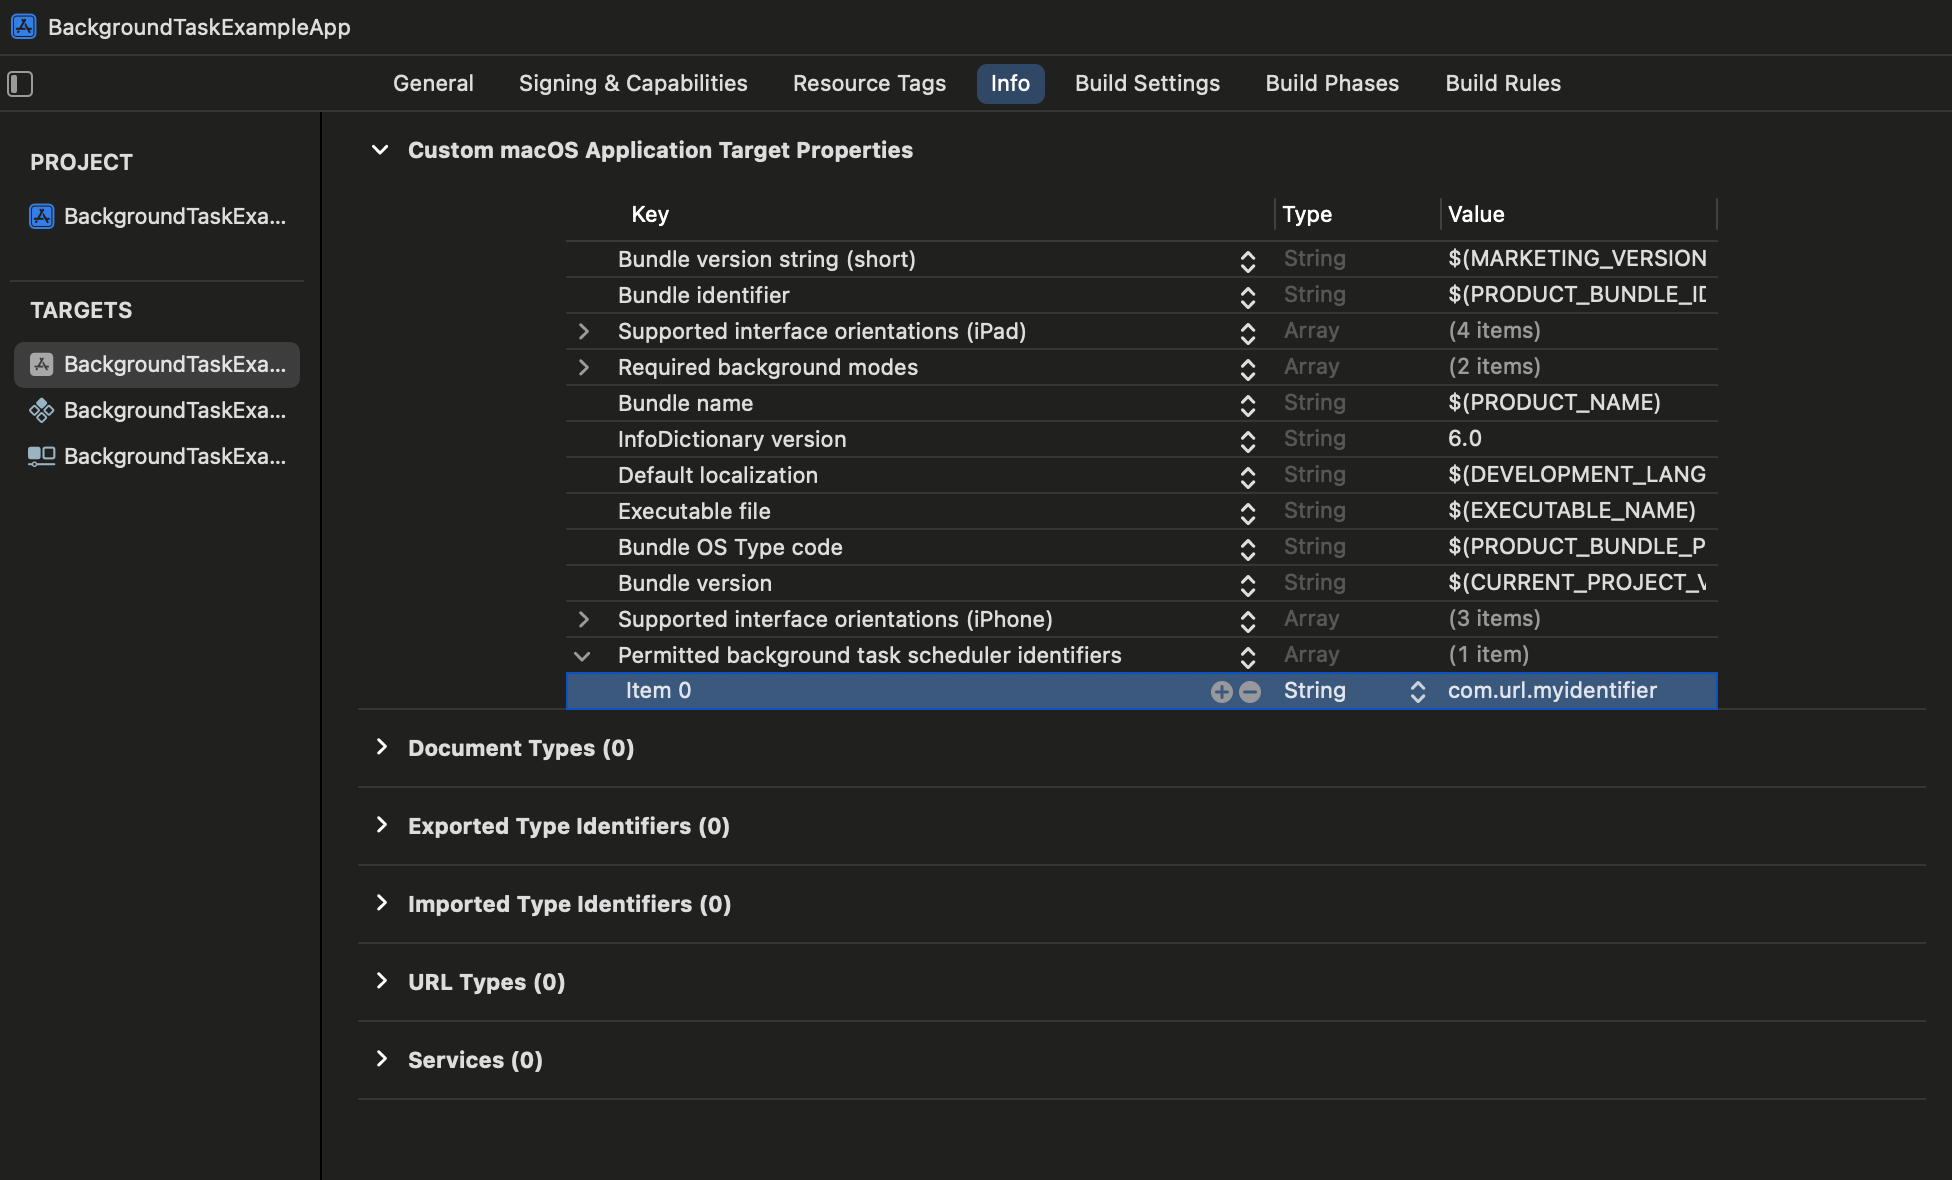Click the minus icon on Item 0
The width and height of the screenshot is (1952, 1180).
1250,692
